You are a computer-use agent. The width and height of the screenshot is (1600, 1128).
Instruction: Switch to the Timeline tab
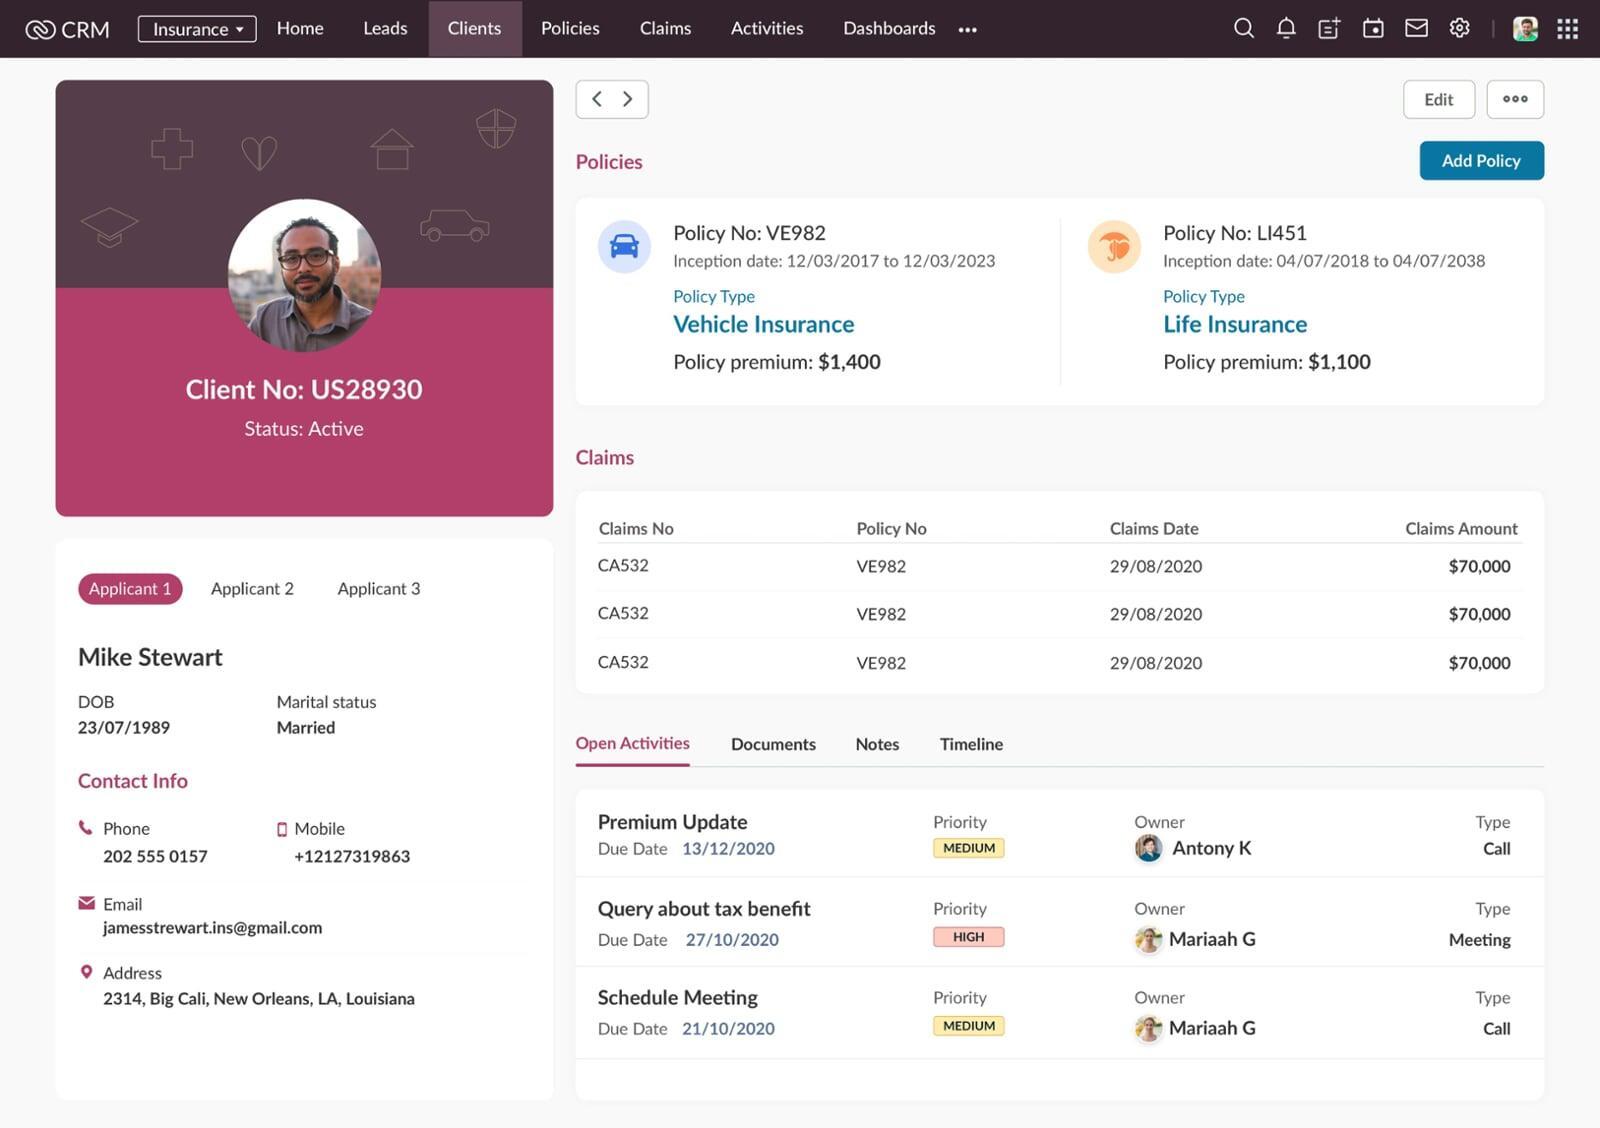pyautogui.click(x=971, y=744)
